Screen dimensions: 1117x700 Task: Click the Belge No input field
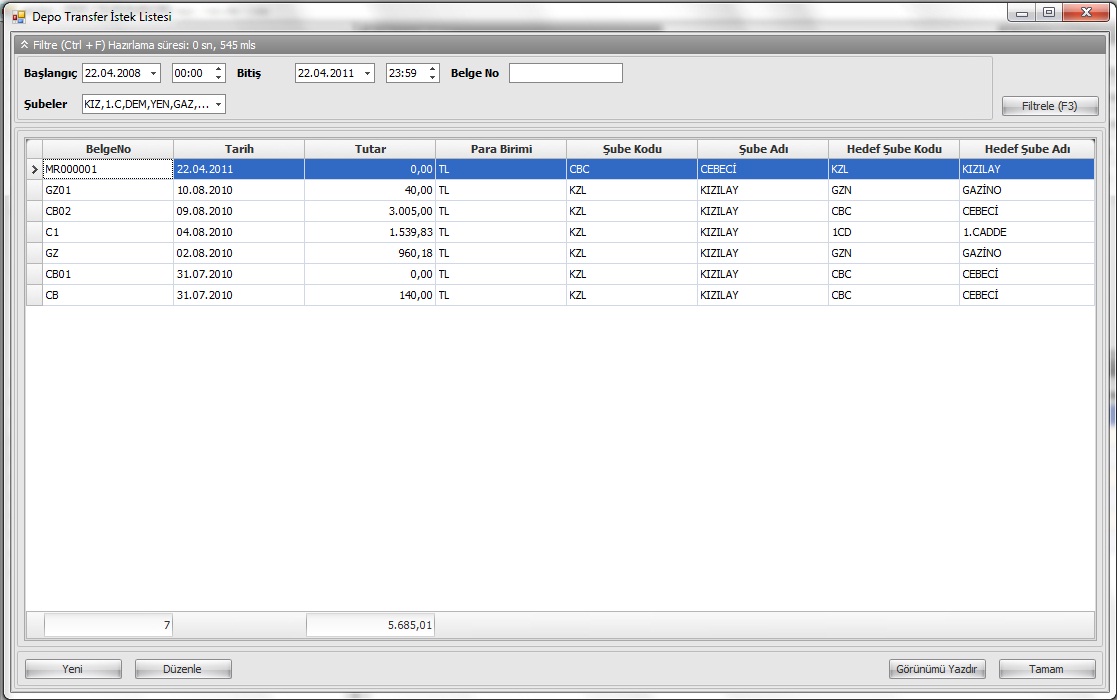566,73
